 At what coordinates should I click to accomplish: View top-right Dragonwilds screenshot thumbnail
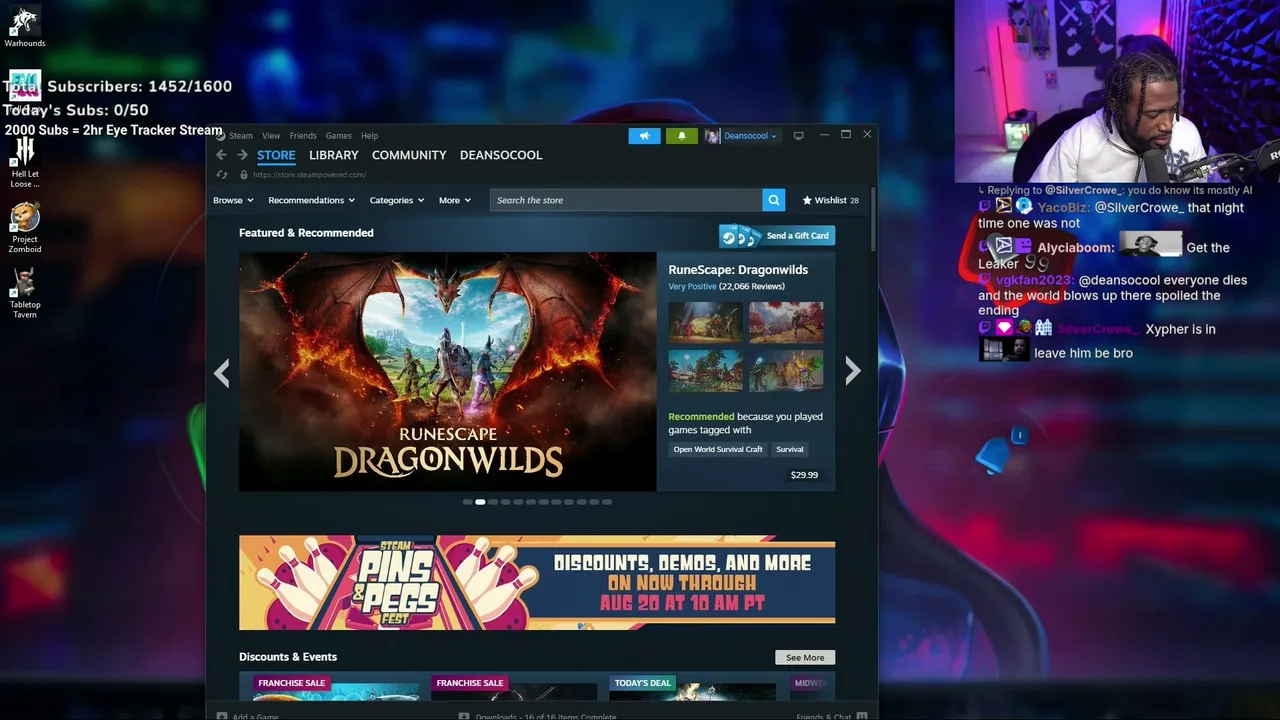coord(786,322)
